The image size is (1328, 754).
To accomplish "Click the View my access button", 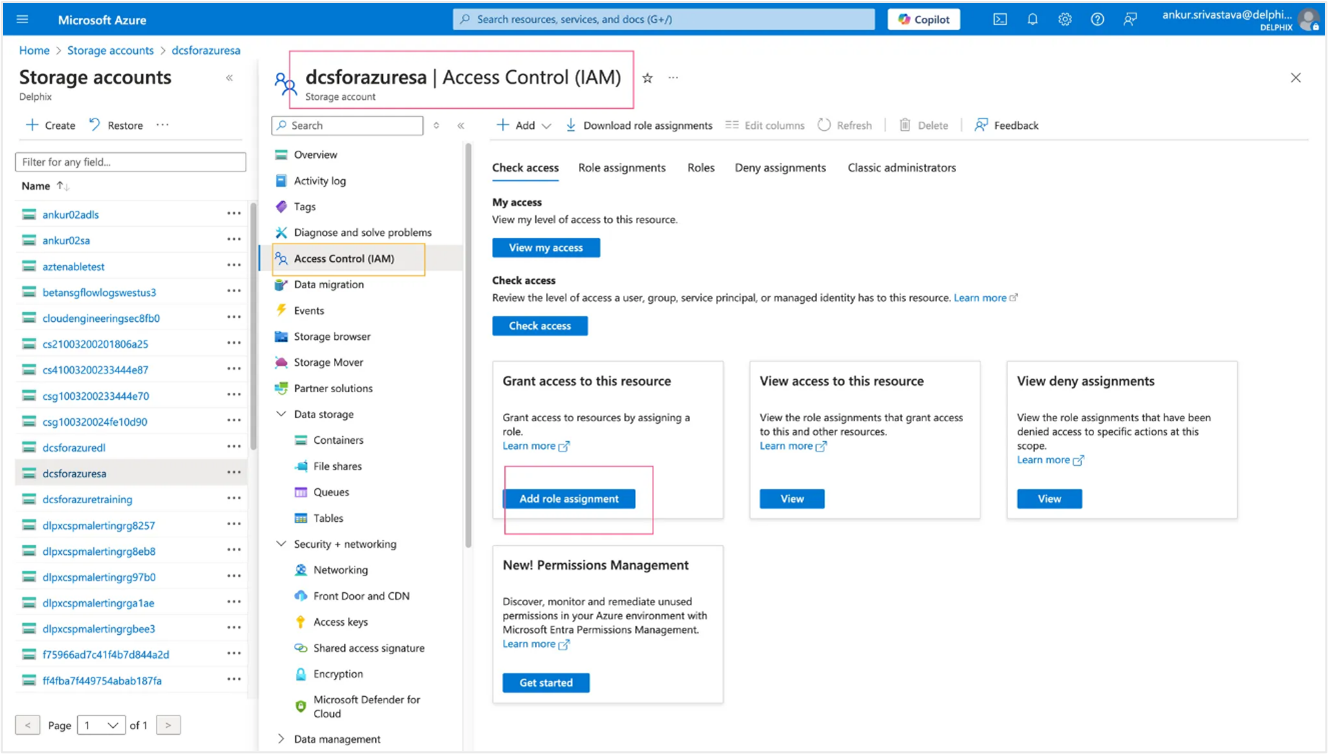I will click(x=546, y=248).
